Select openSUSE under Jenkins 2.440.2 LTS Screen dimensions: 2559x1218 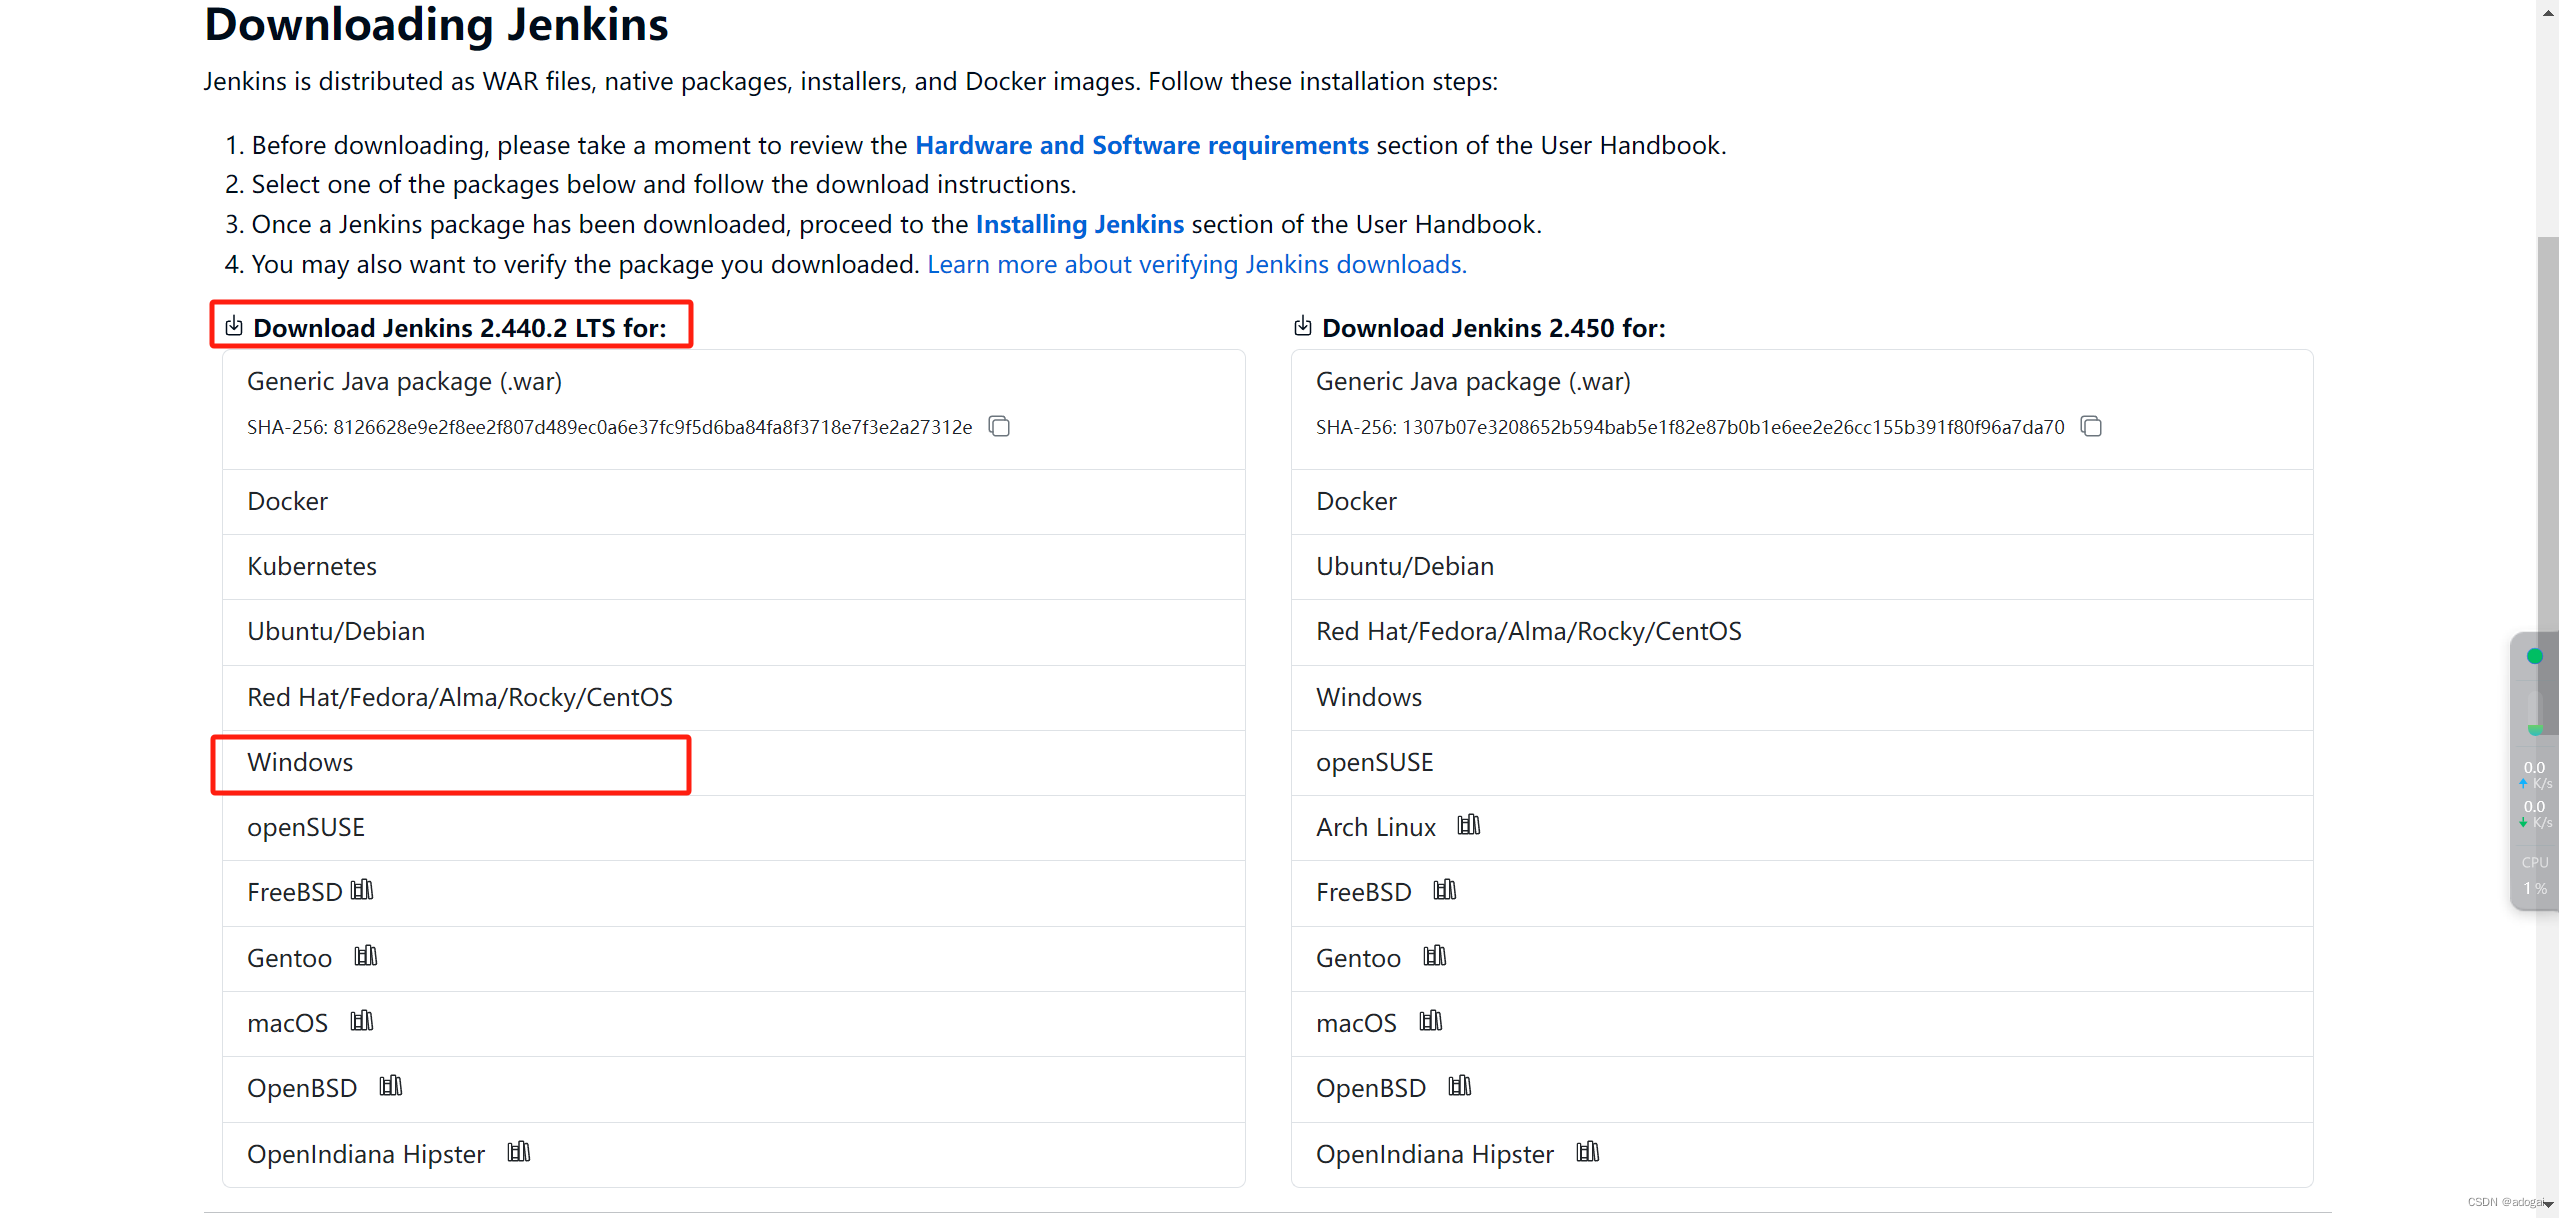tap(734, 828)
